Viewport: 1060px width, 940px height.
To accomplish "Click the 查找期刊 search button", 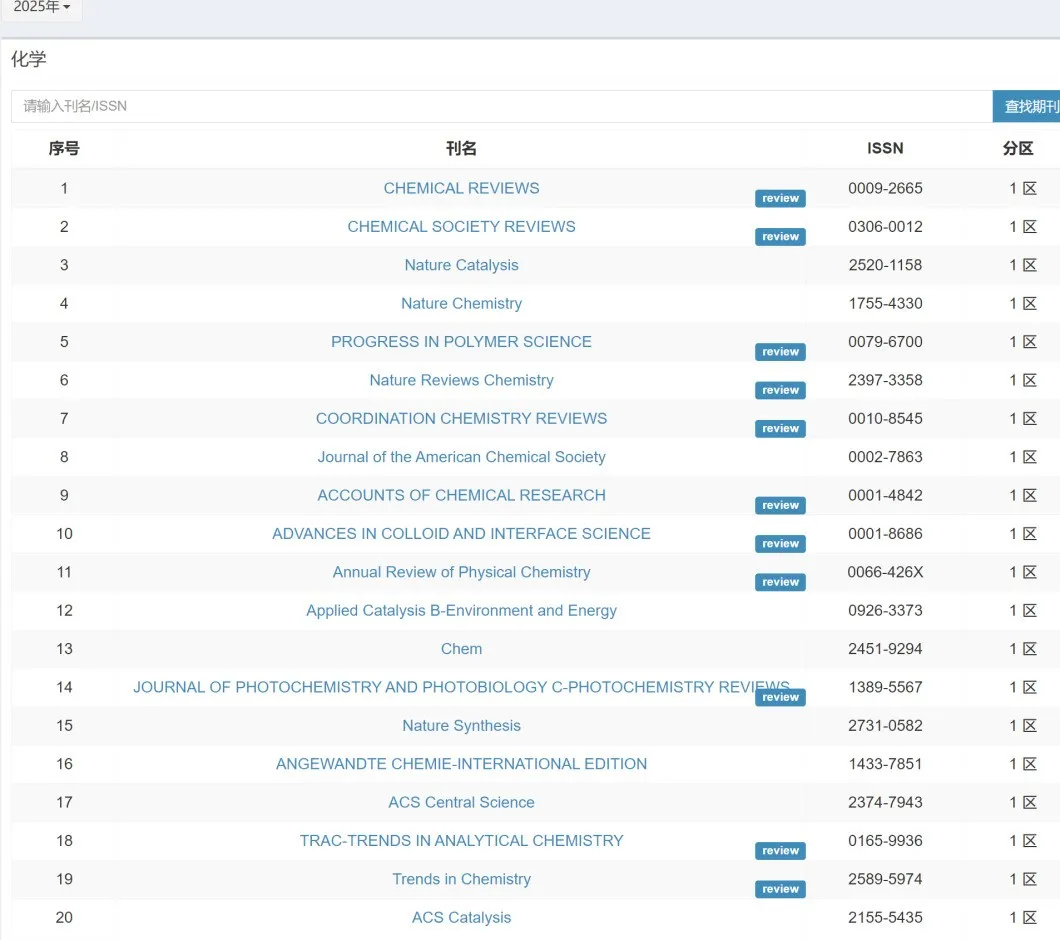I will tap(1026, 106).
